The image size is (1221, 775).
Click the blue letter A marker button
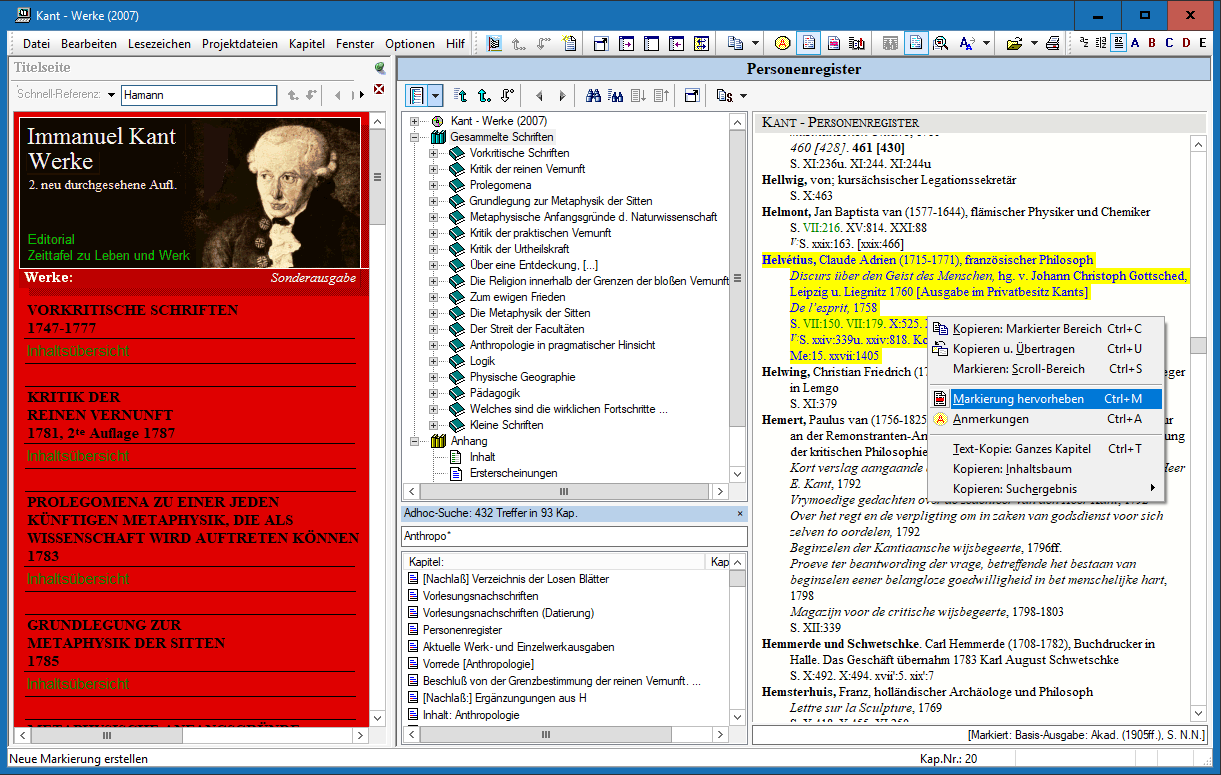1133,43
